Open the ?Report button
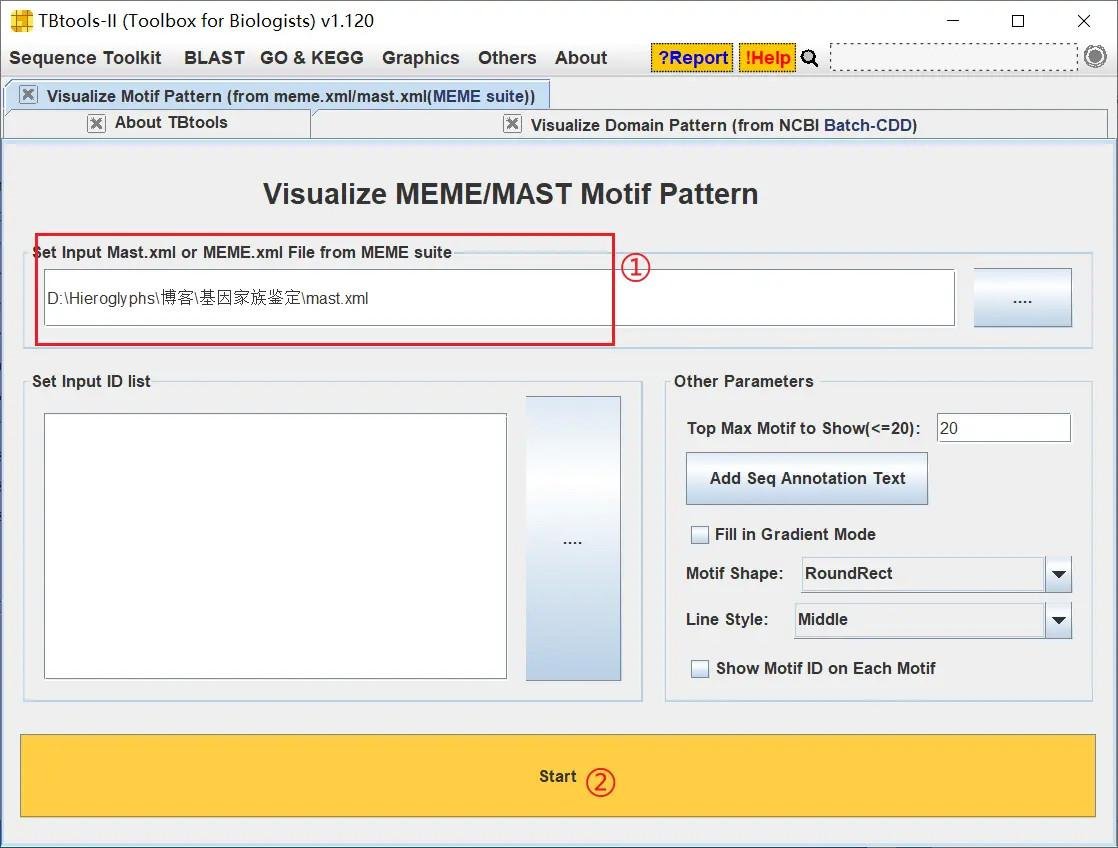Image resolution: width=1118 pixels, height=848 pixels. coord(692,58)
